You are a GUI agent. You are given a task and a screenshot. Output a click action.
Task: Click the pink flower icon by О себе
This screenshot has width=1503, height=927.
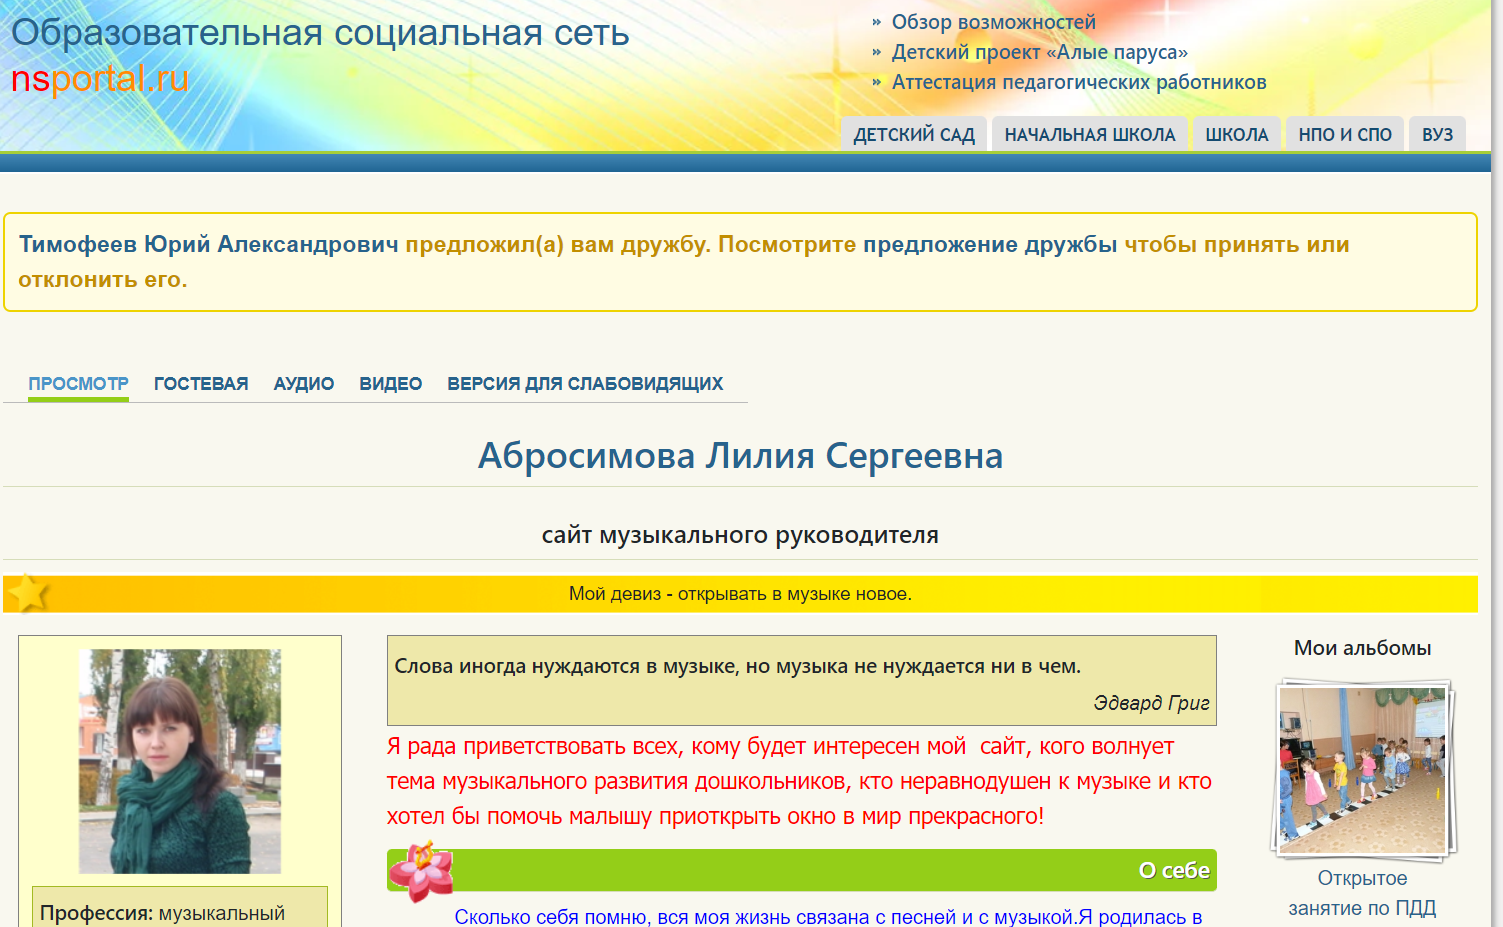[x=420, y=871]
